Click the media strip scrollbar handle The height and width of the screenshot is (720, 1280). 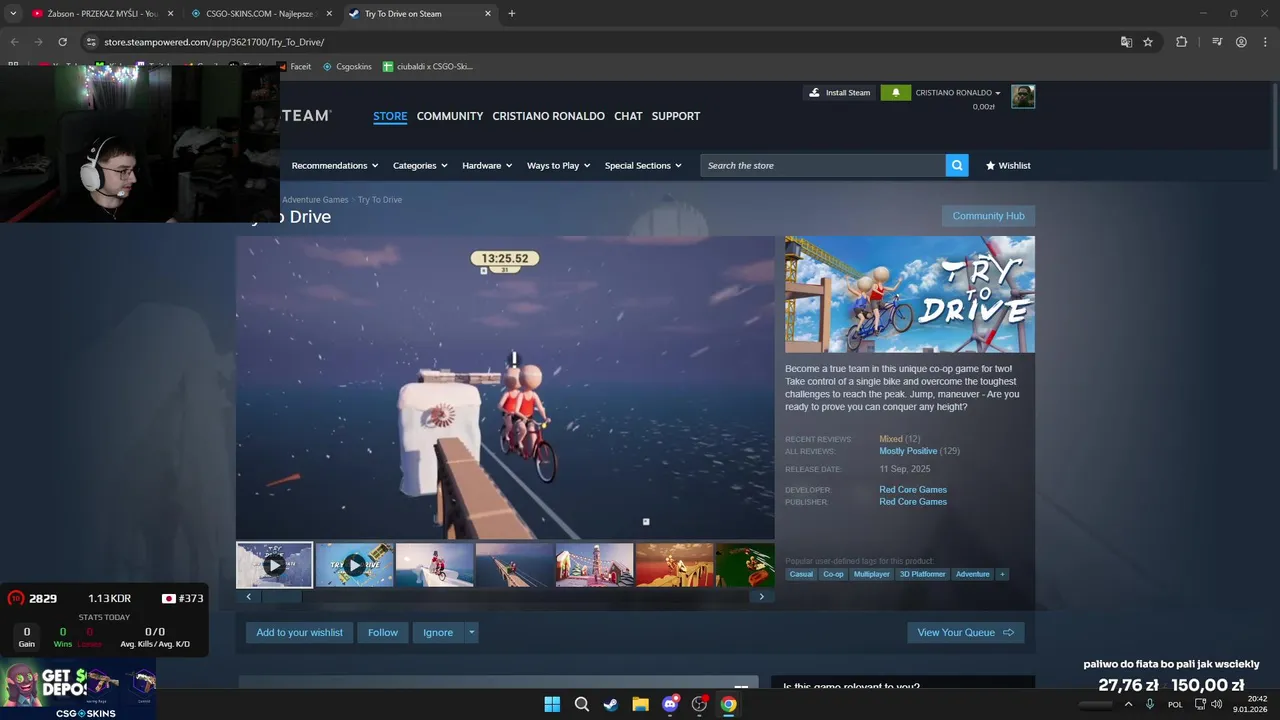coord(282,597)
